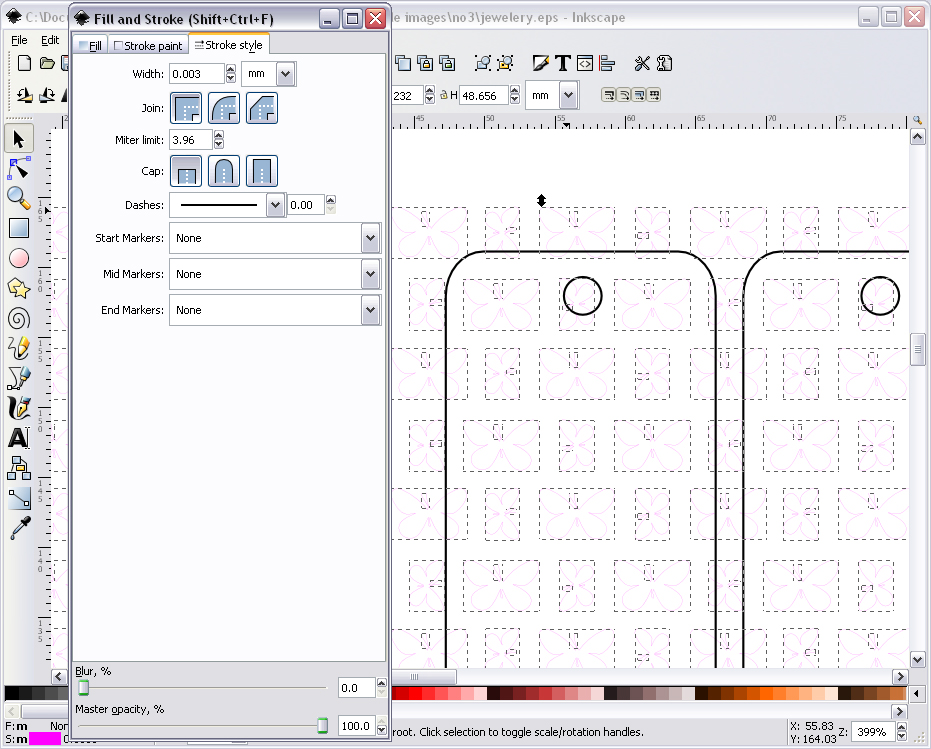
Task: Select the Stroke style tab
Action: [229, 45]
